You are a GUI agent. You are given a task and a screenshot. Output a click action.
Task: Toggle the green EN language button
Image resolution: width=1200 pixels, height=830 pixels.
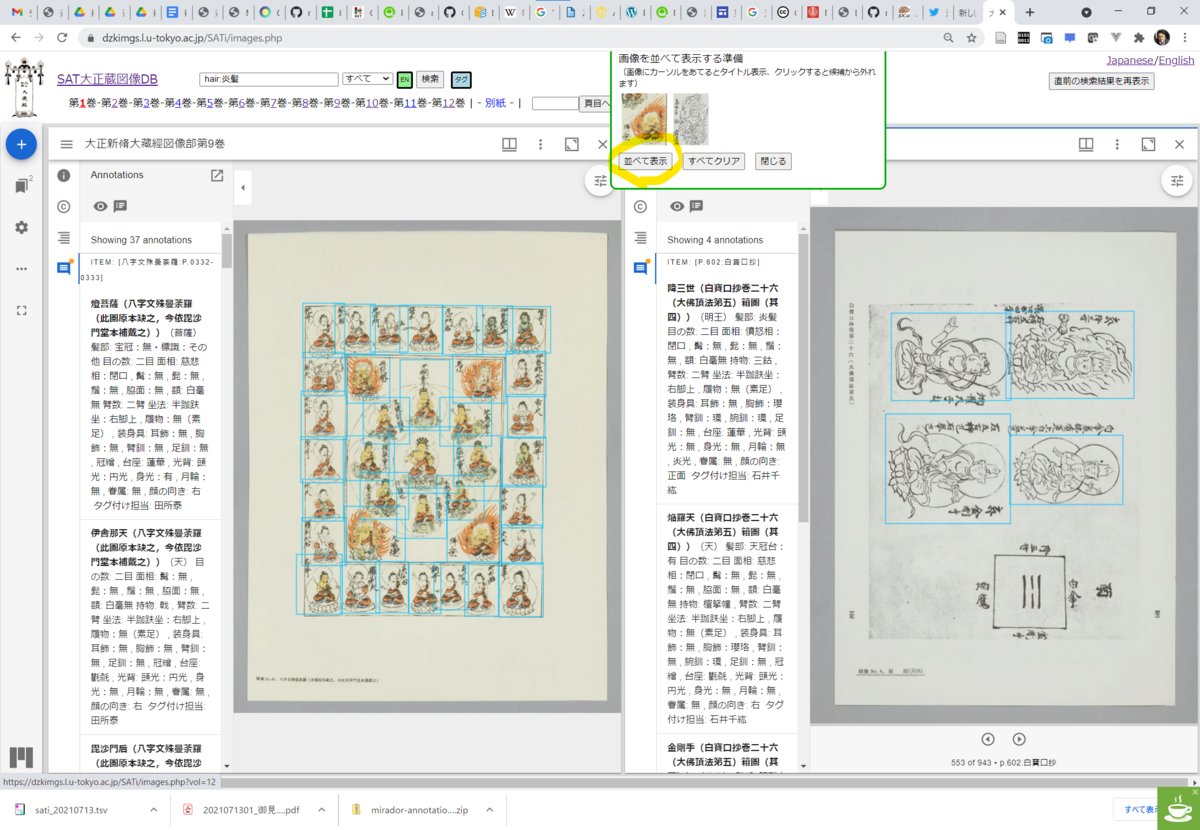(404, 79)
